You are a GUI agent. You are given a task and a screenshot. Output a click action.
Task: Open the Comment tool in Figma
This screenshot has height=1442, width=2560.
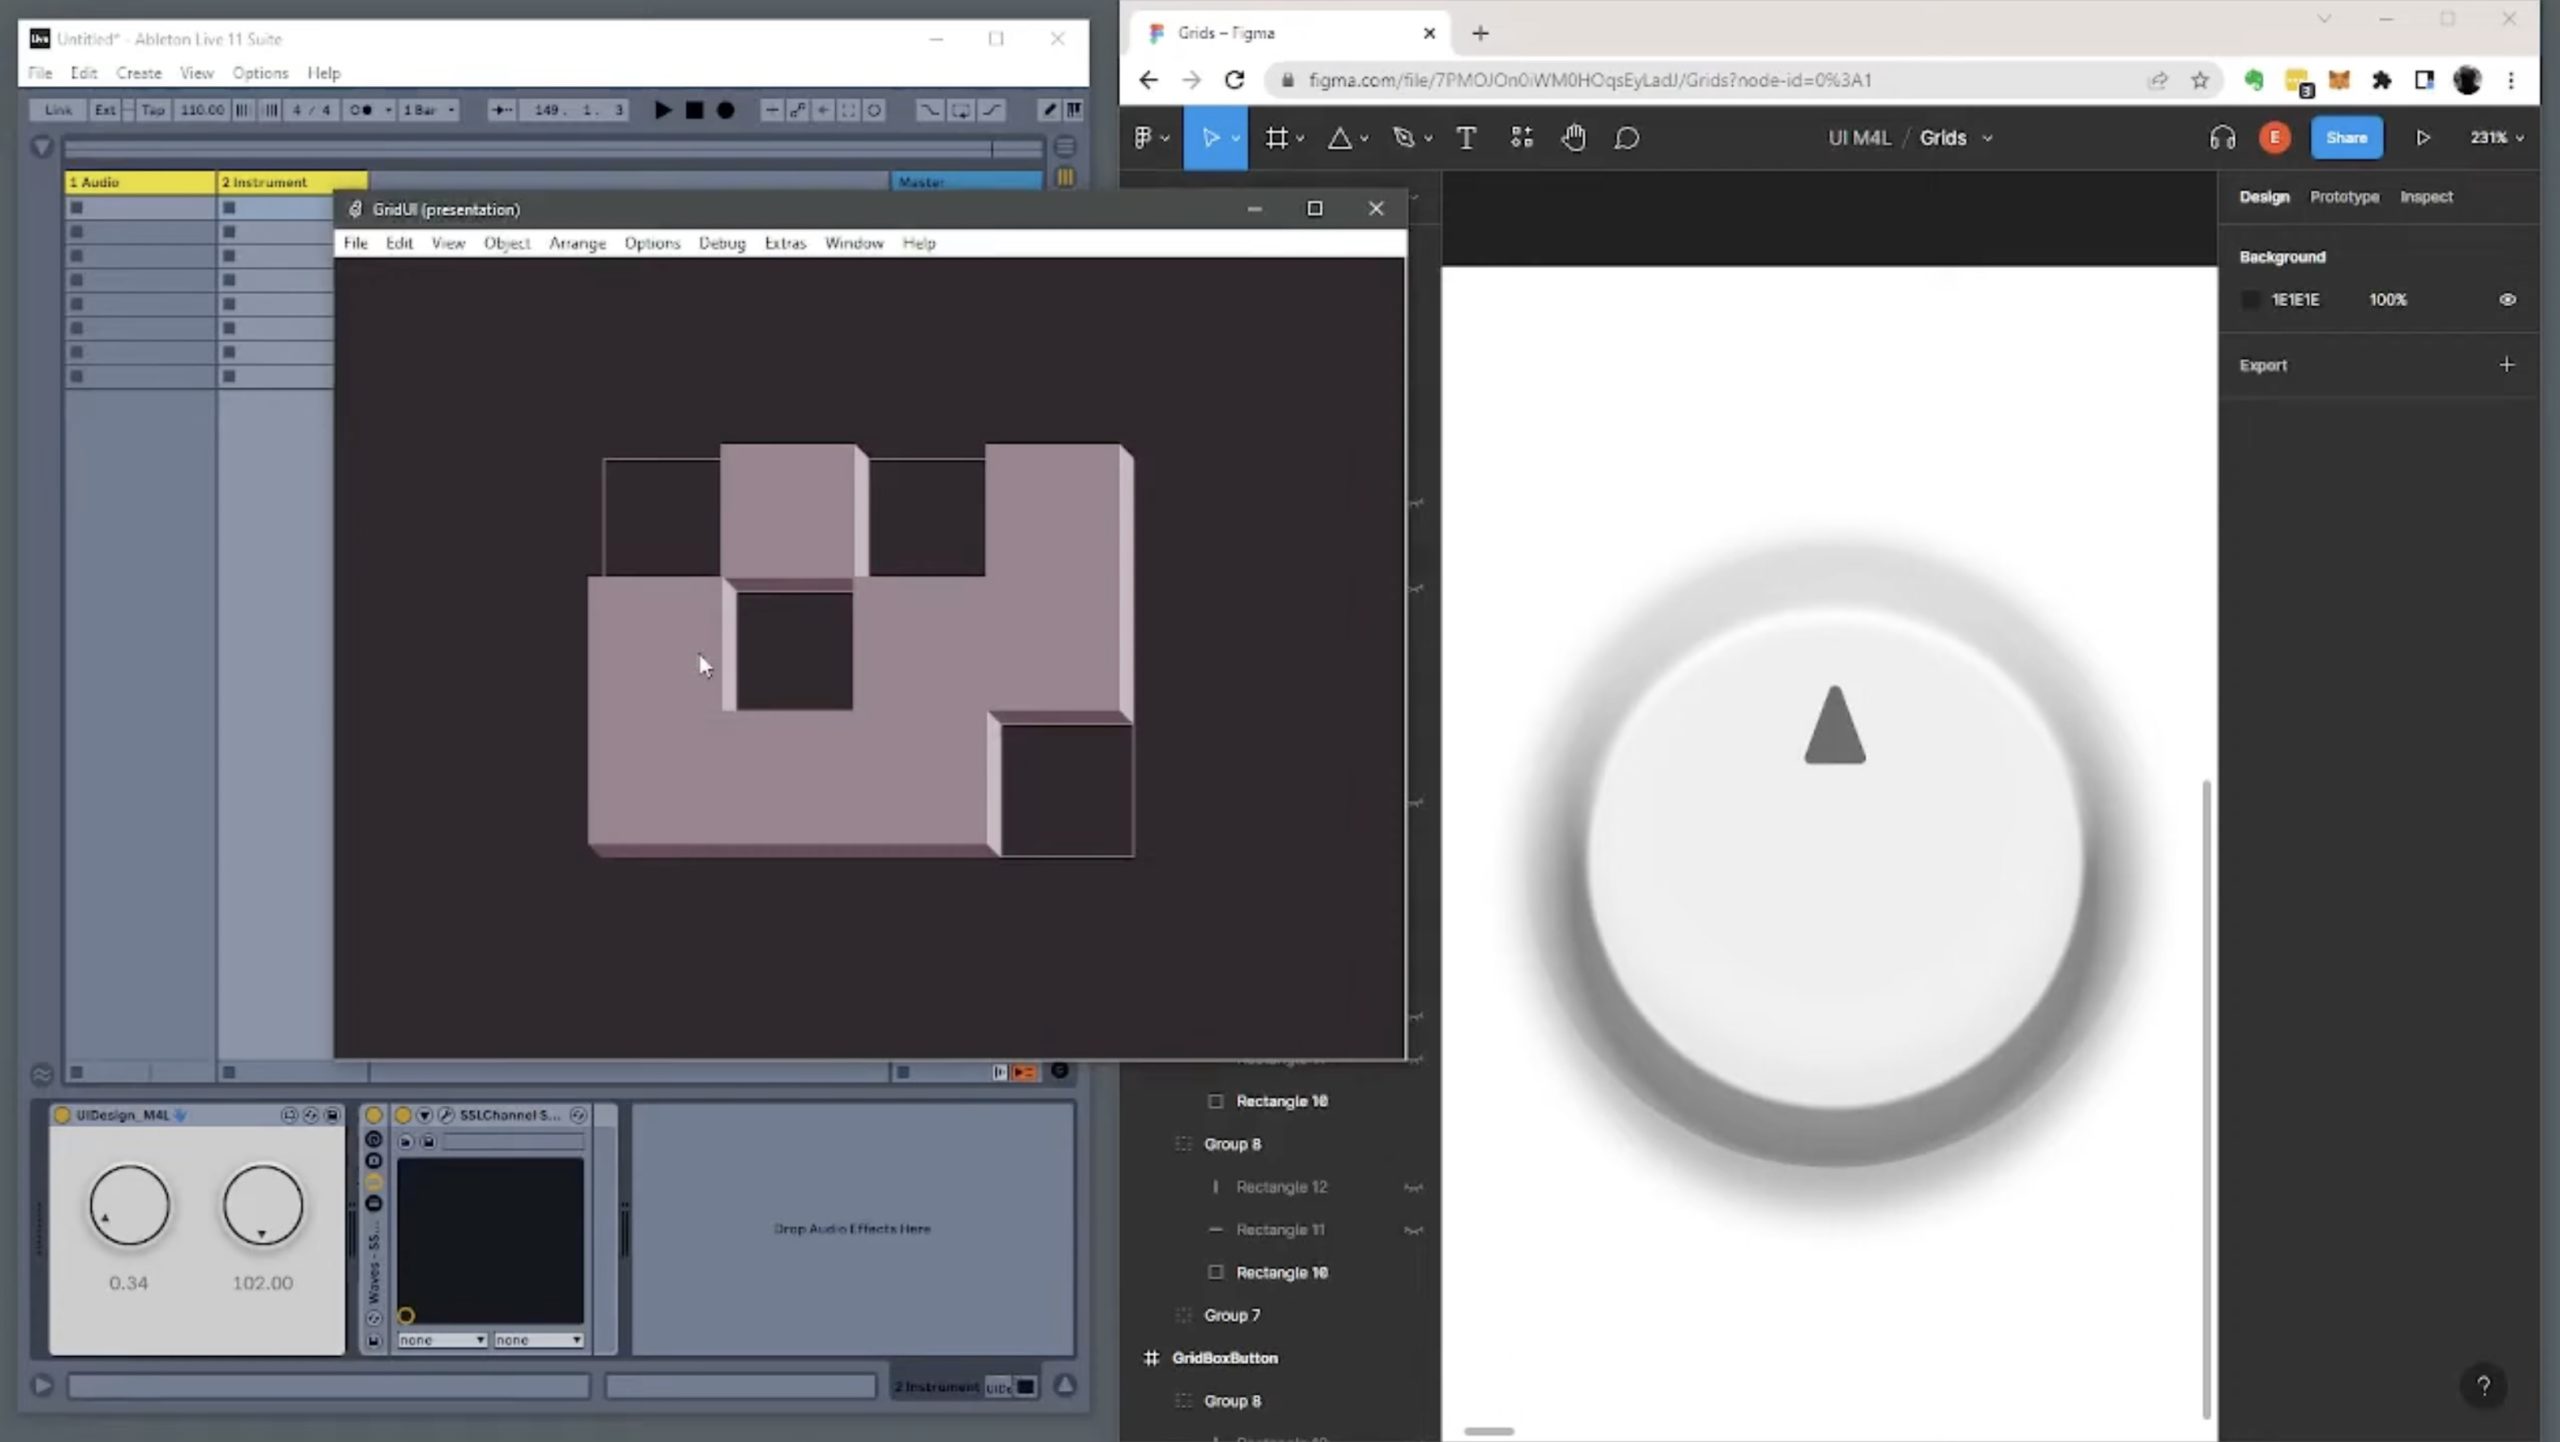1626,137
